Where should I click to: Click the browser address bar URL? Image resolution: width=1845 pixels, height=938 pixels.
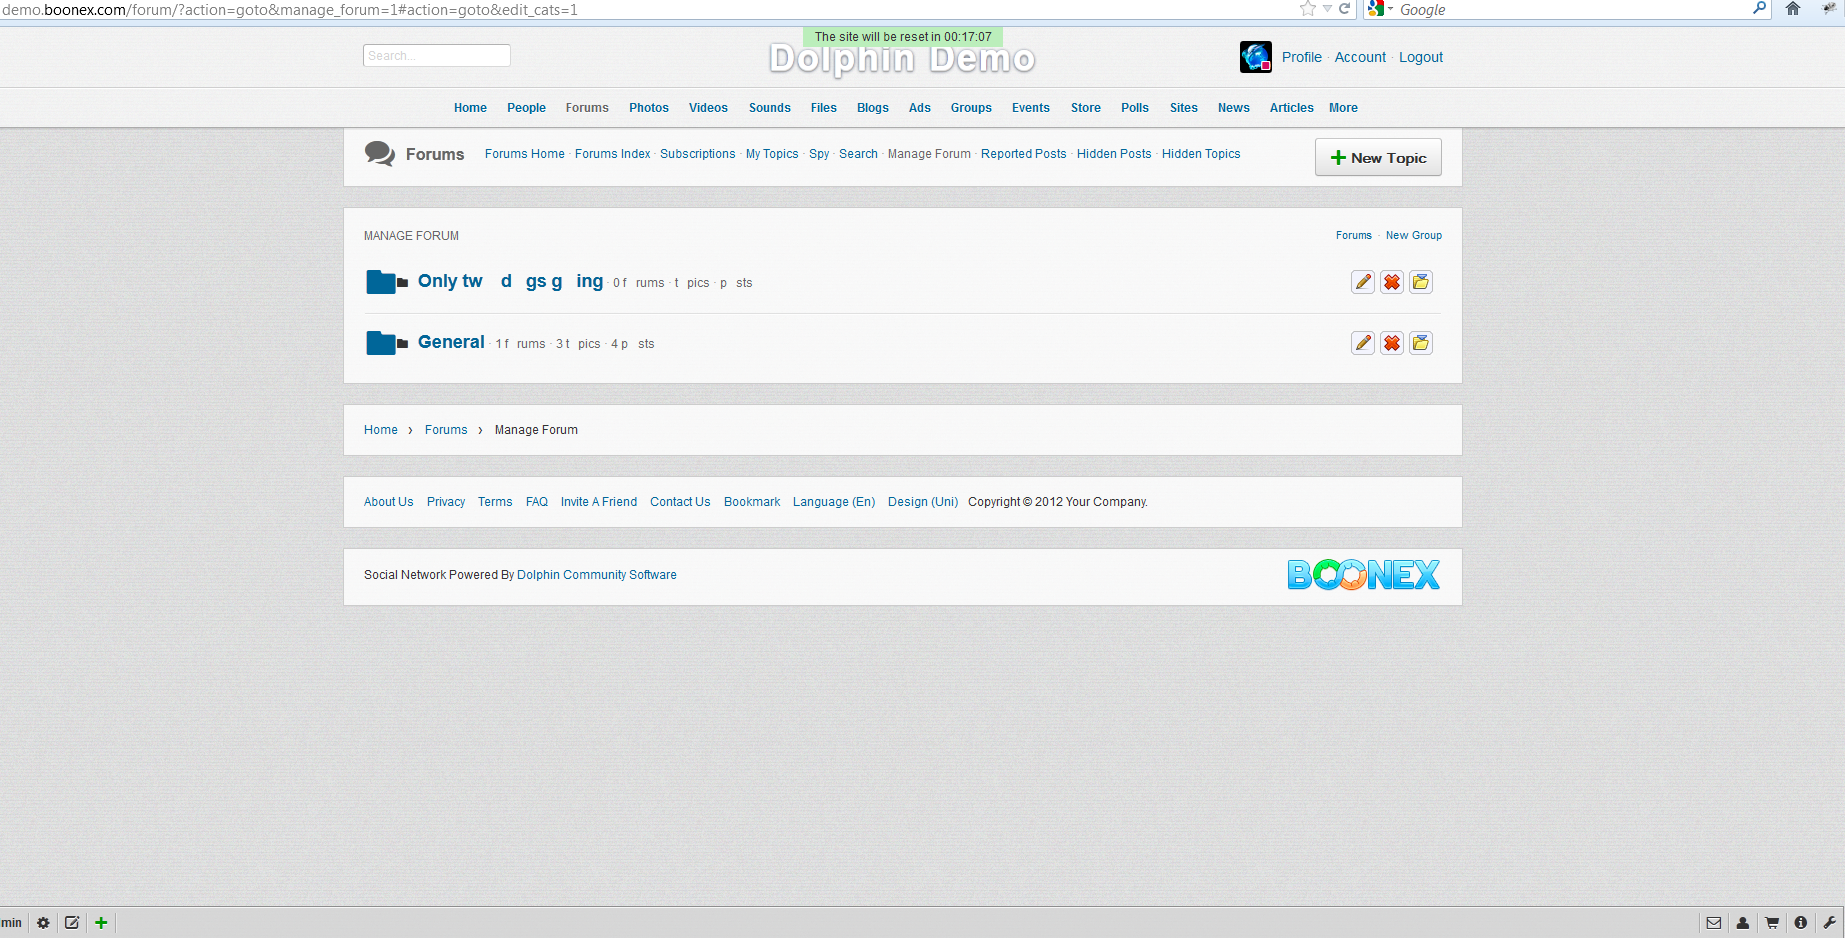[x=290, y=9]
